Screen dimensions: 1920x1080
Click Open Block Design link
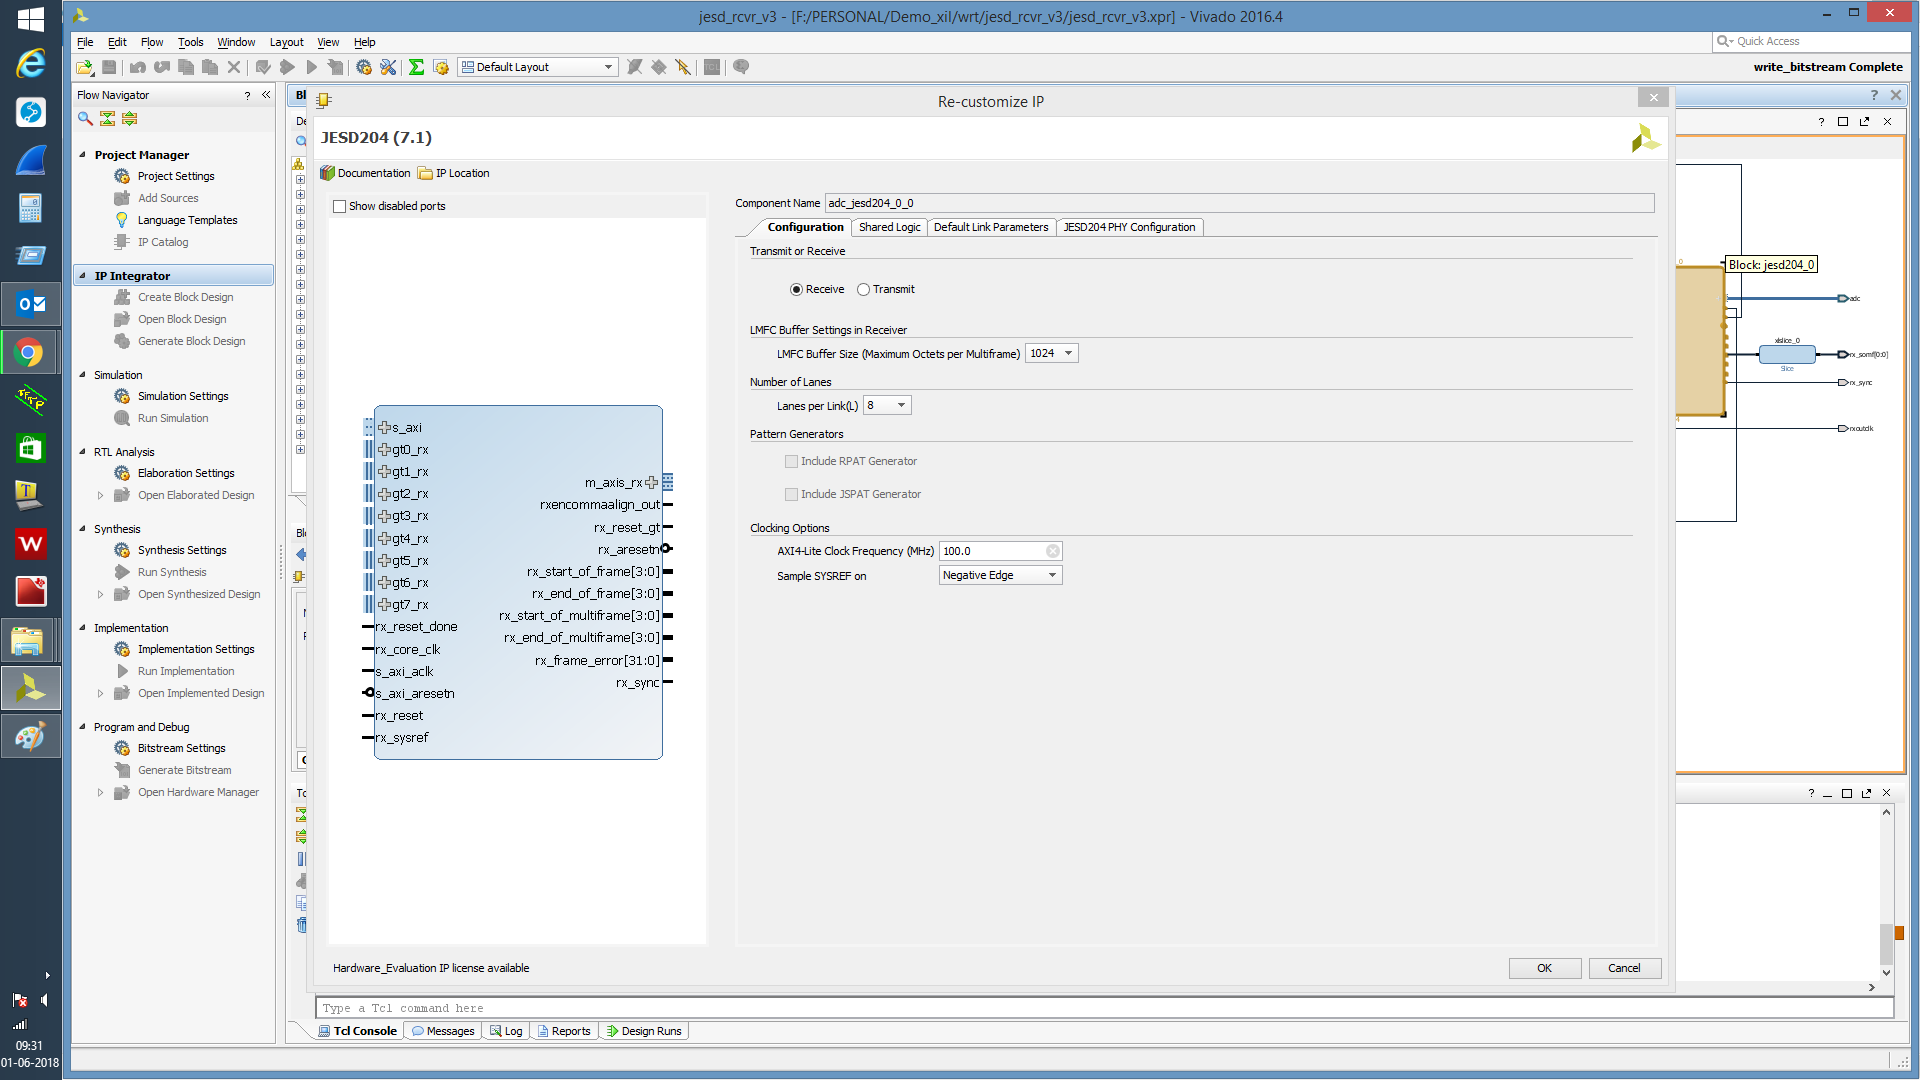click(182, 319)
